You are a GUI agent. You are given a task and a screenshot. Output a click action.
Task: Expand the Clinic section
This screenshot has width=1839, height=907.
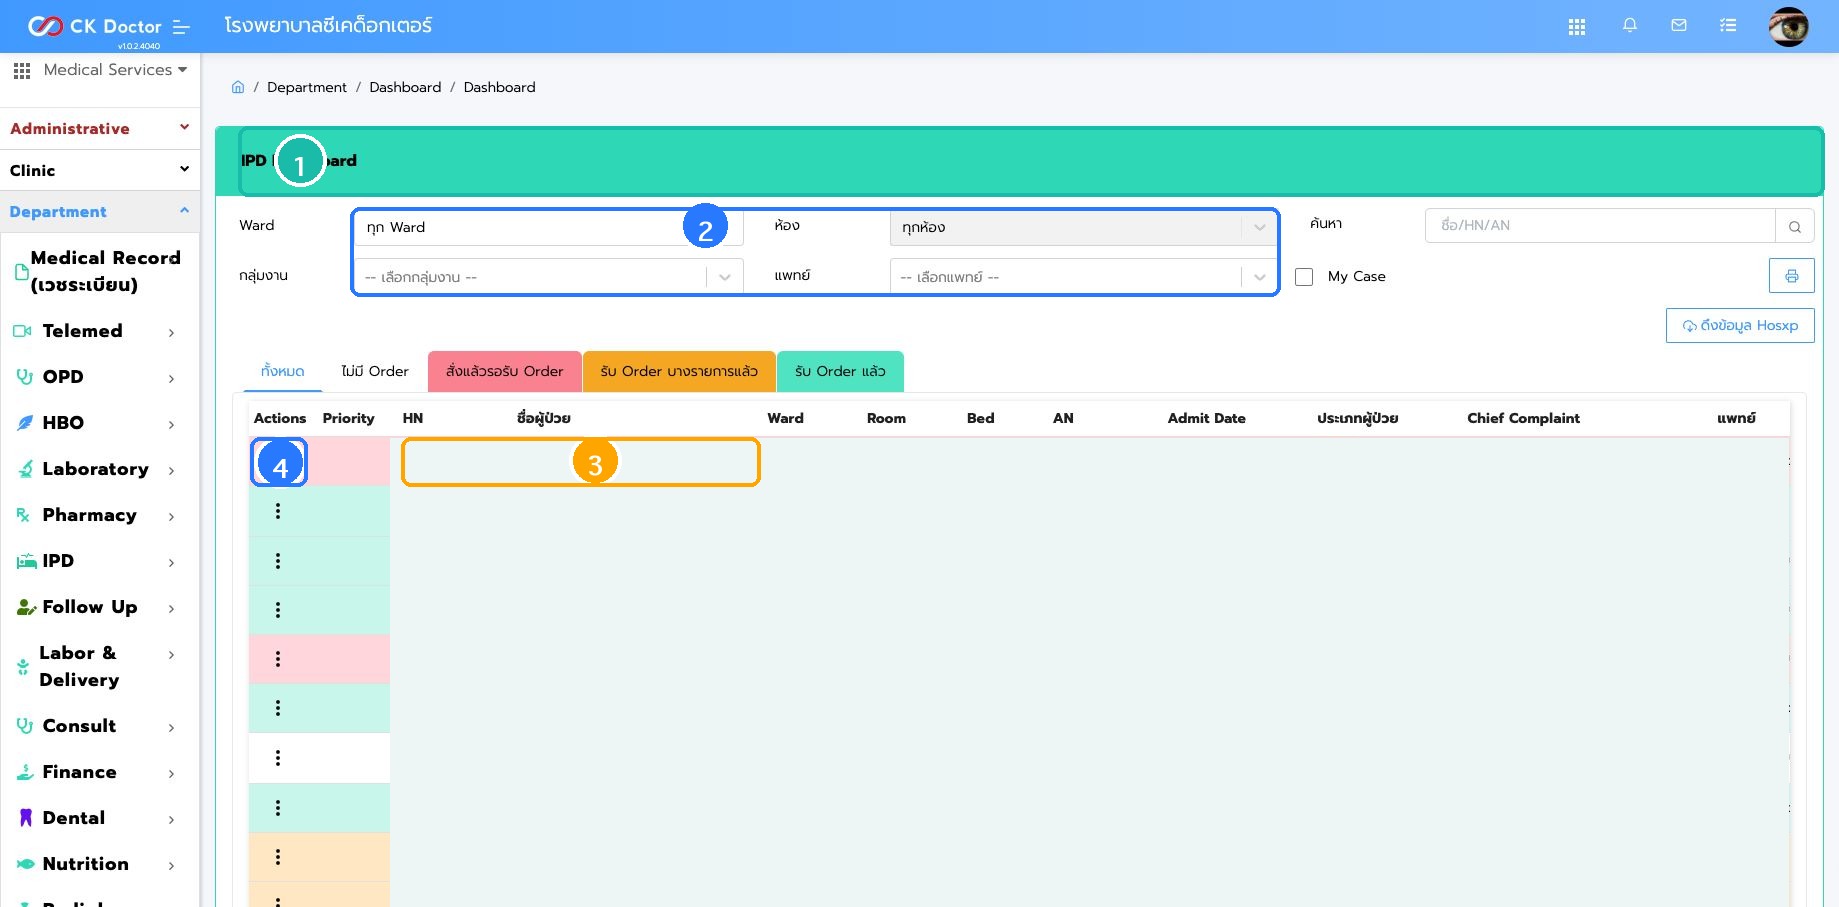pos(99,170)
